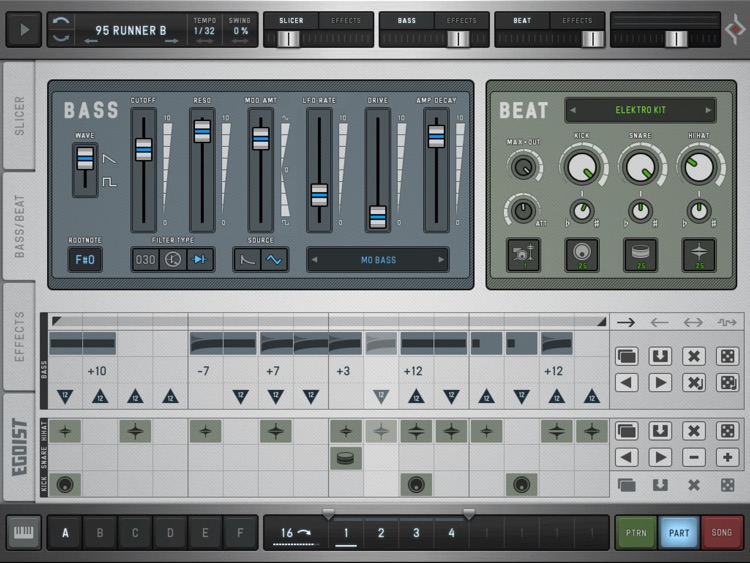Open the ELEKTRO KIT selector
Viewport: 750px width, 563px height.
click(x=640, y=110)
